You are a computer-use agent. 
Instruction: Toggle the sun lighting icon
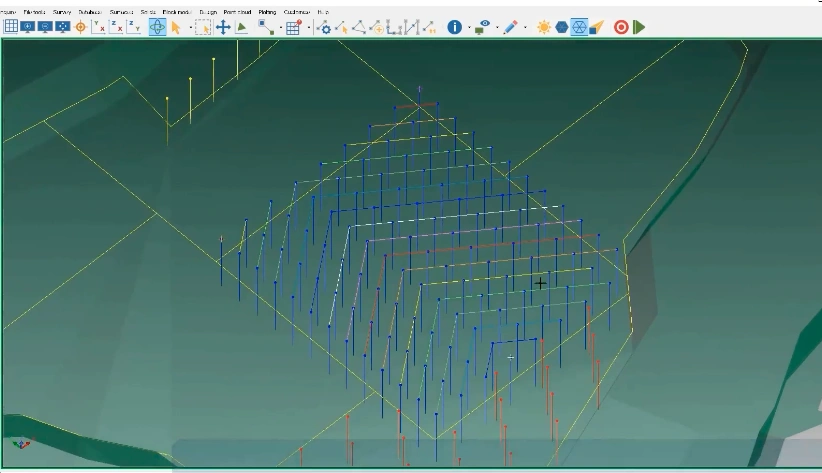pos(543,27)
